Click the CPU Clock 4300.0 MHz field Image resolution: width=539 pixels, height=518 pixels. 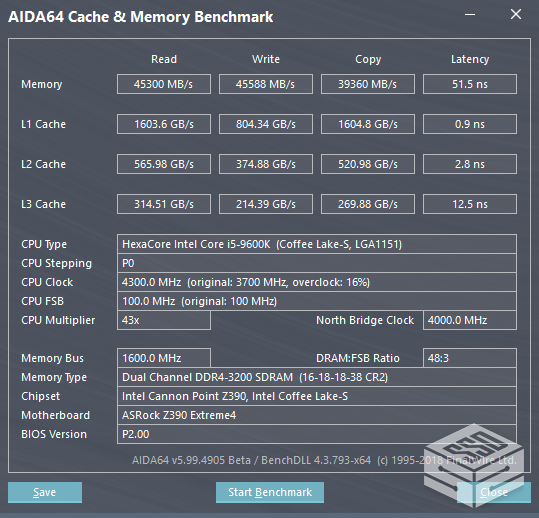[317, 282]
